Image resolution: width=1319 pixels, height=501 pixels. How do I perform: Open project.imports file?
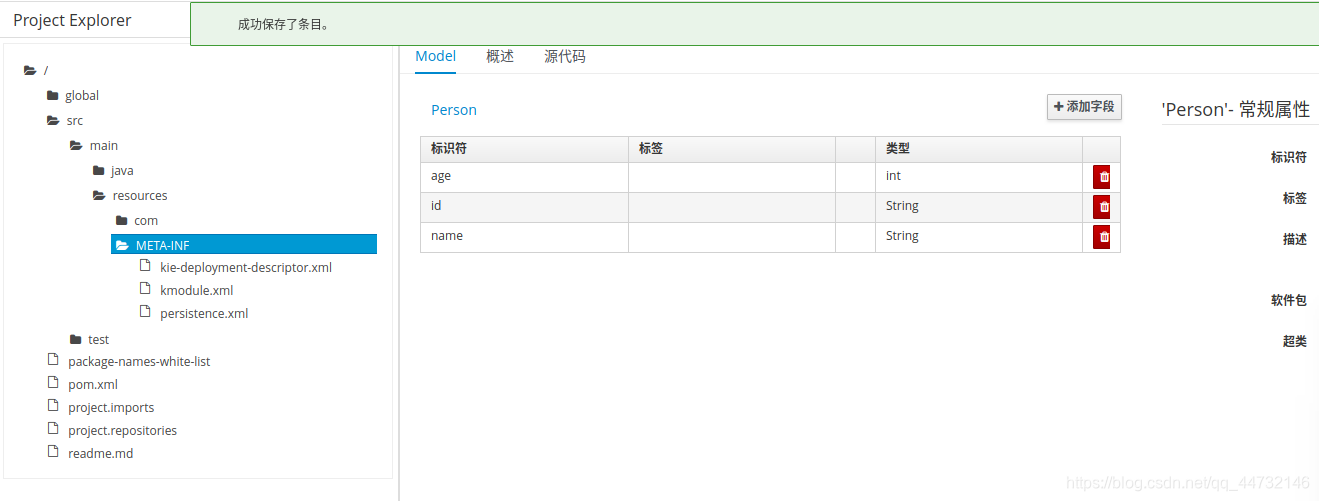(x=111, y=408)
